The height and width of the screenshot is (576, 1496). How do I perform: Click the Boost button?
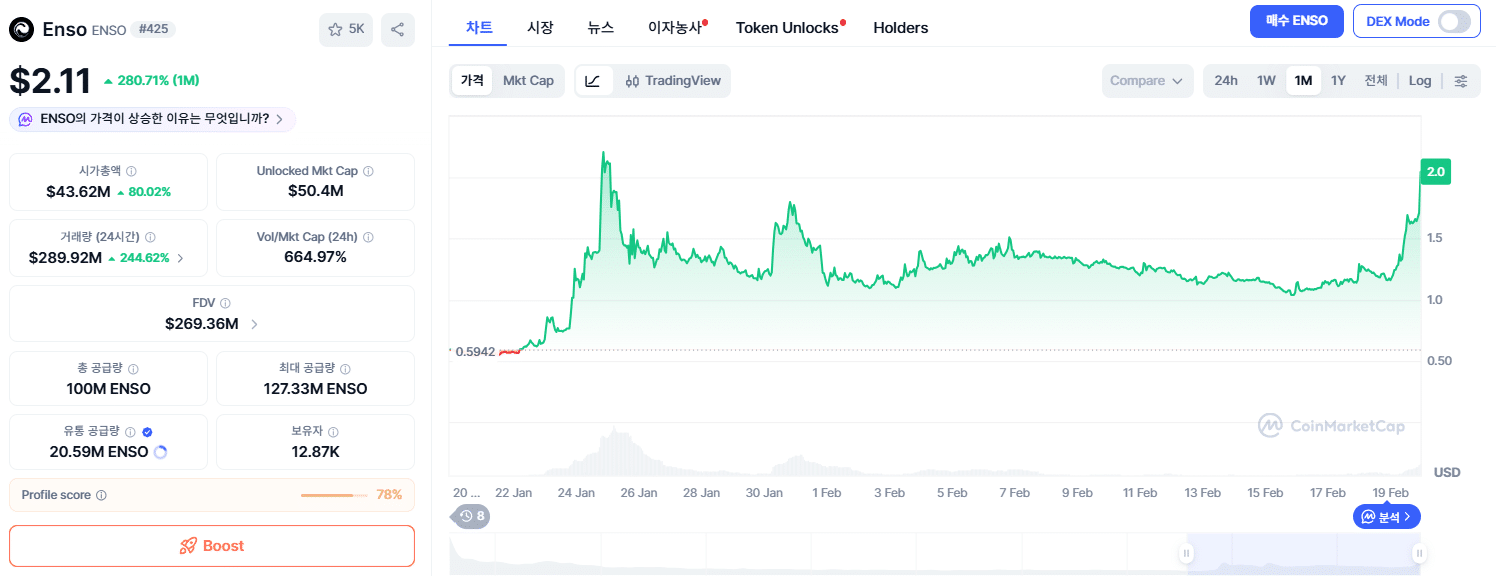pos(212,546)
